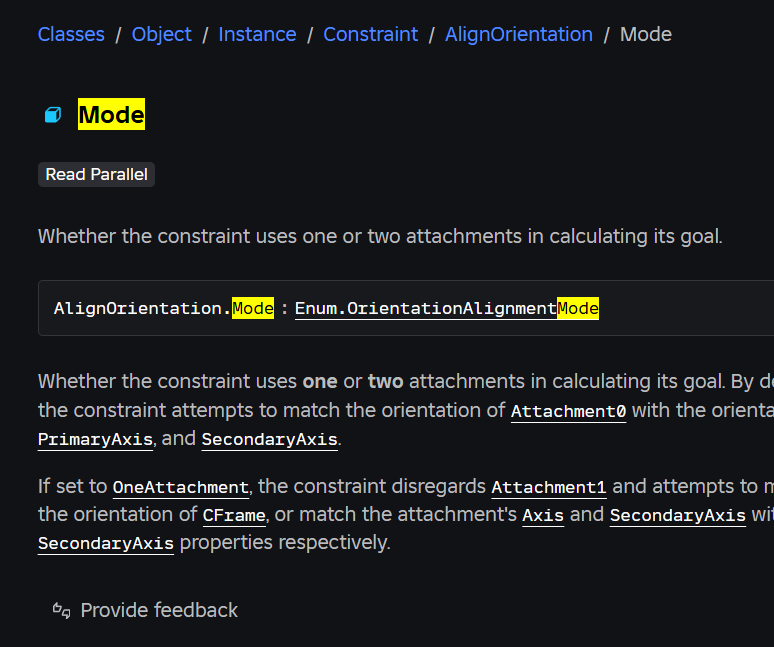Open the Classes breadcrumb link
This screenshot has width=774, height=647.
coord(71,35)
